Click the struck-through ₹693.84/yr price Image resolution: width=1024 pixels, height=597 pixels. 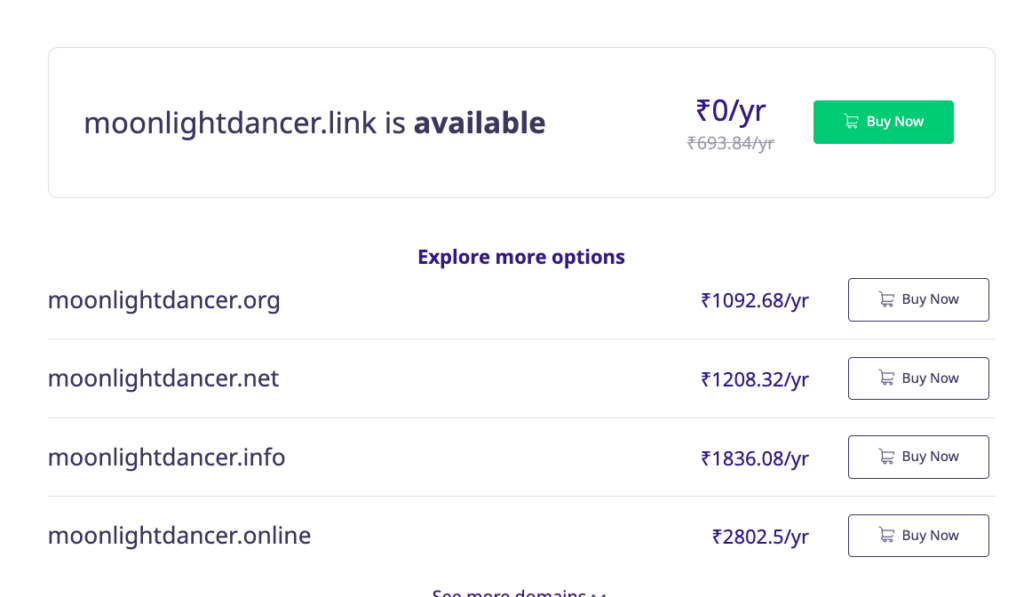731,143
